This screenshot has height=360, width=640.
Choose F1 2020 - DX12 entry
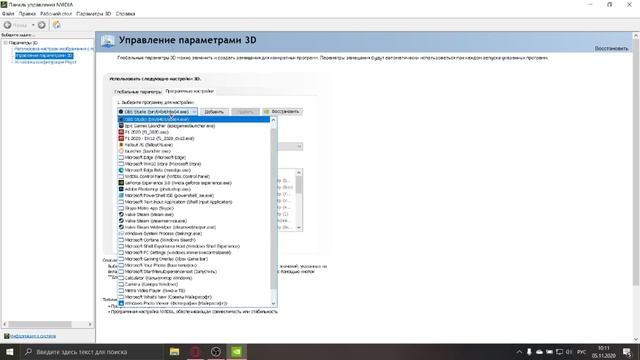194,138
